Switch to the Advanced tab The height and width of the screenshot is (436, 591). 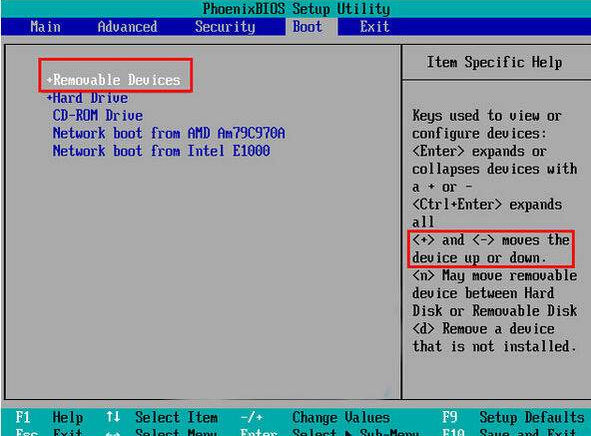tap(127, 27)
